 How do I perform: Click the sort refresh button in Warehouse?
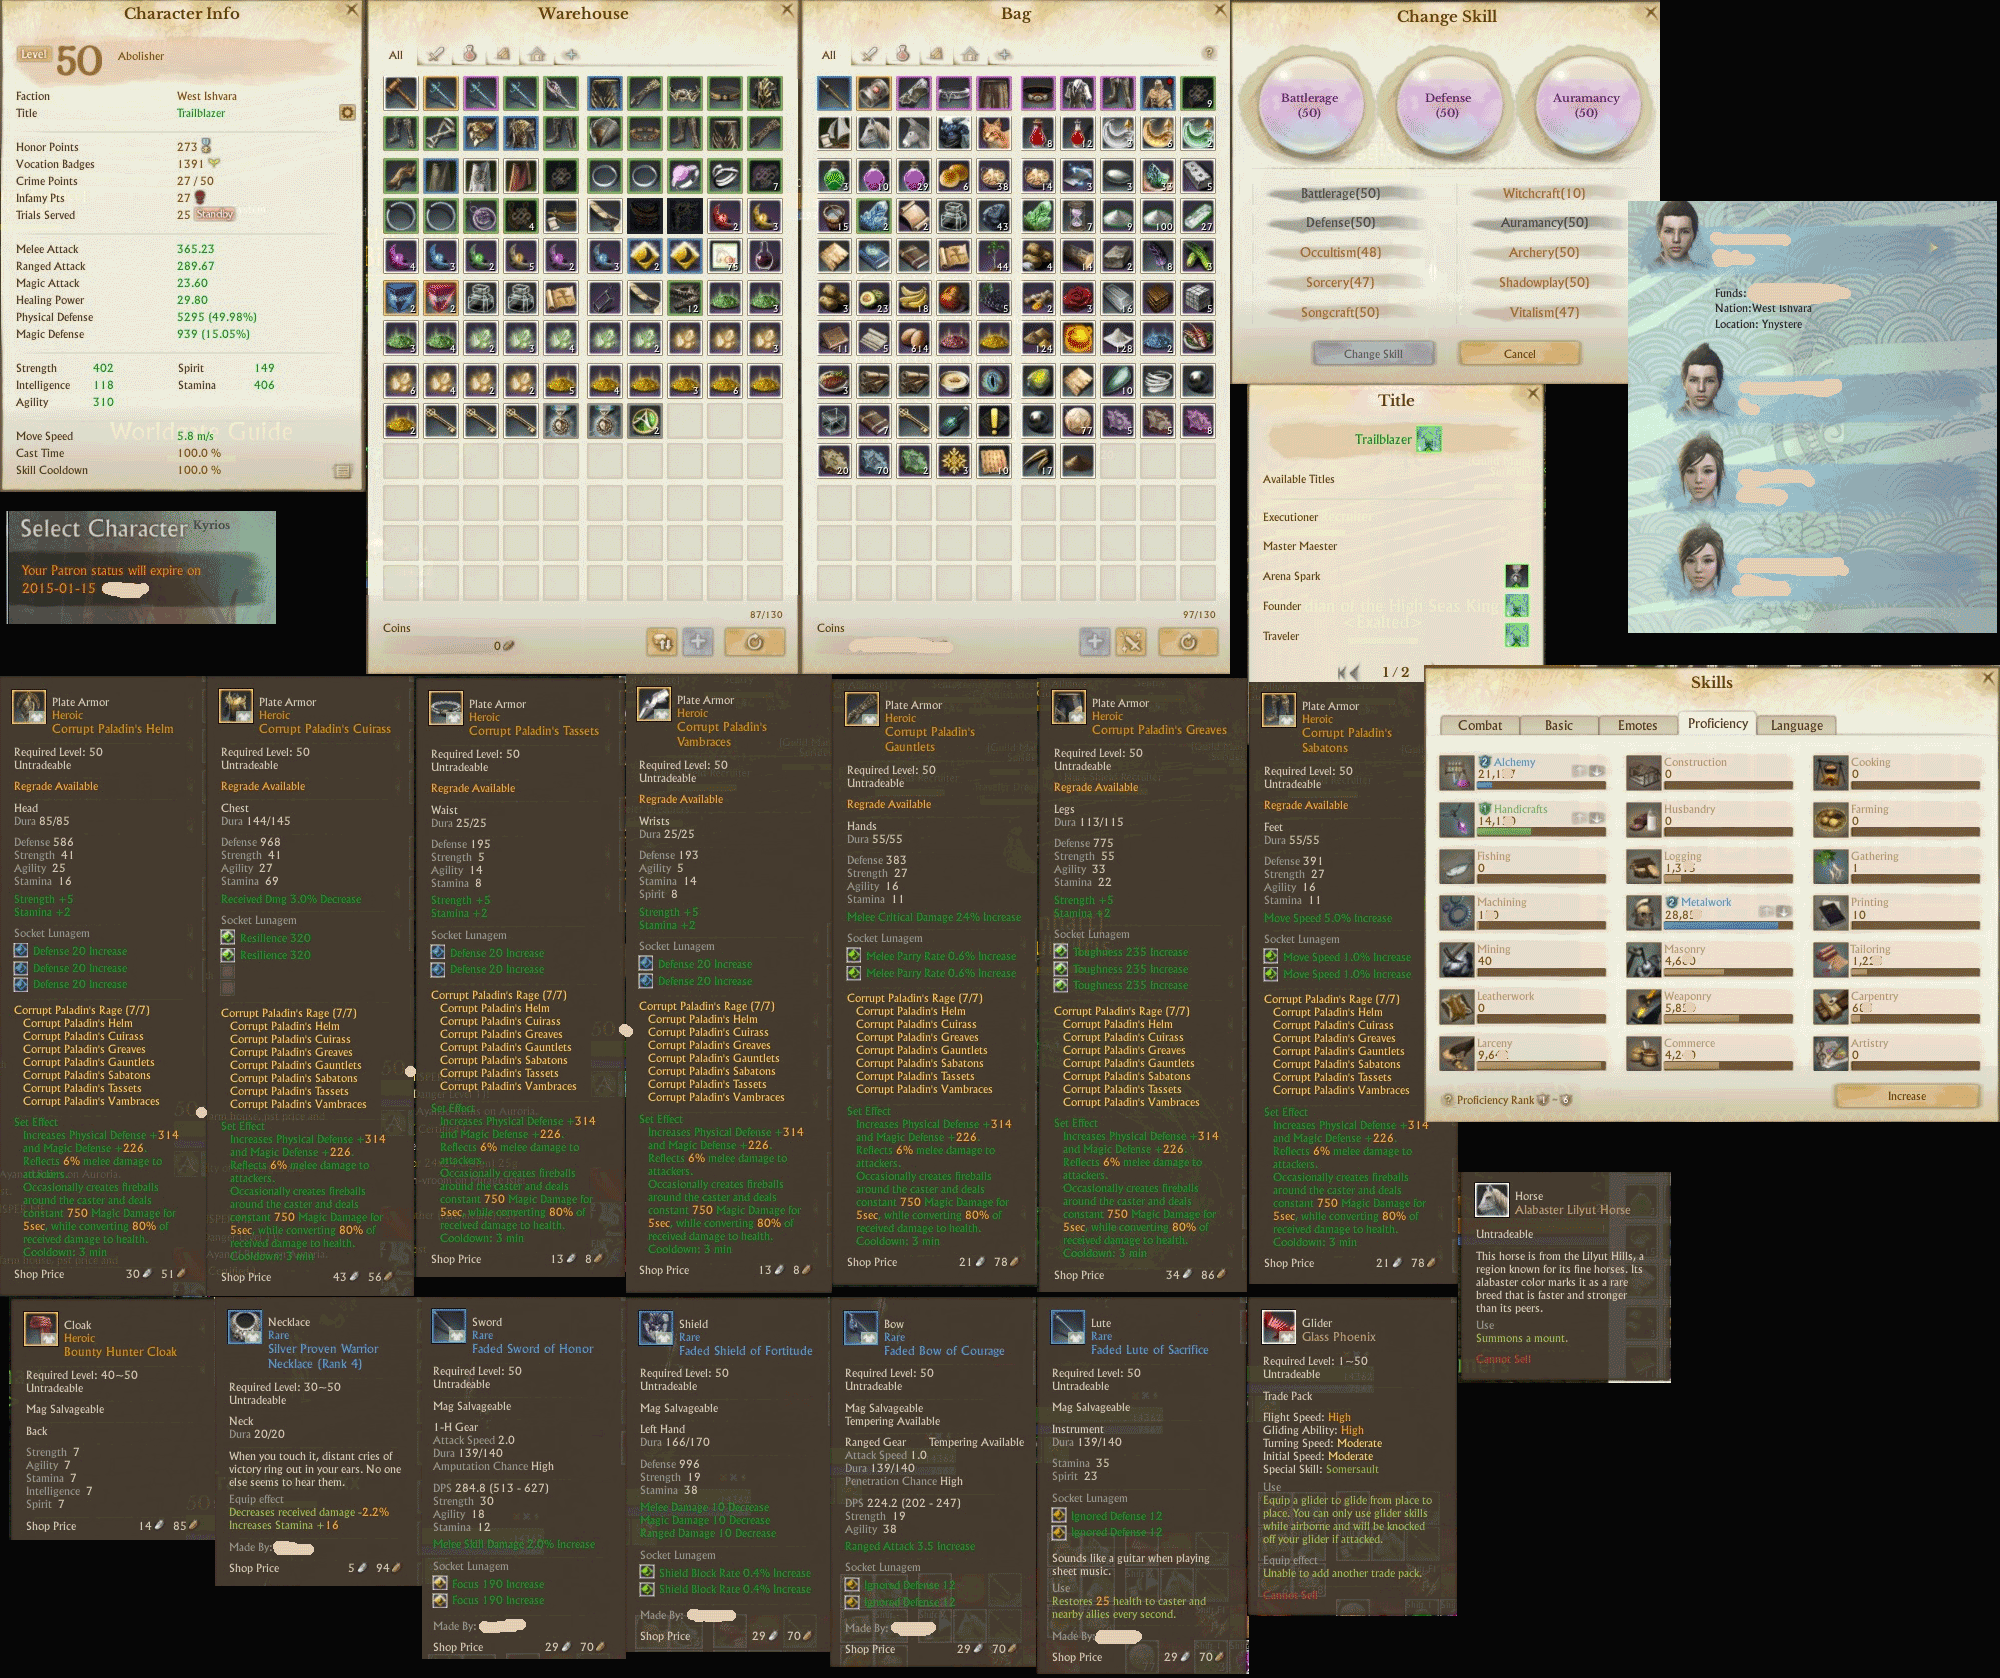pyautogui.click(x=755, y=642)
